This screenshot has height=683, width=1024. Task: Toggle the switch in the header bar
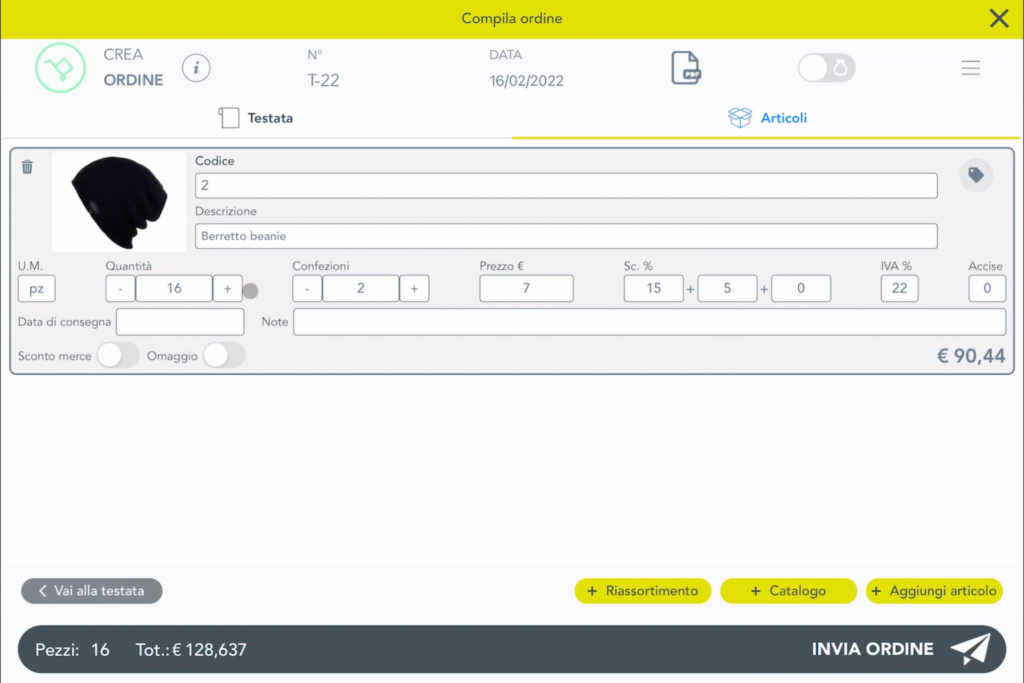[x=826, y=68]
